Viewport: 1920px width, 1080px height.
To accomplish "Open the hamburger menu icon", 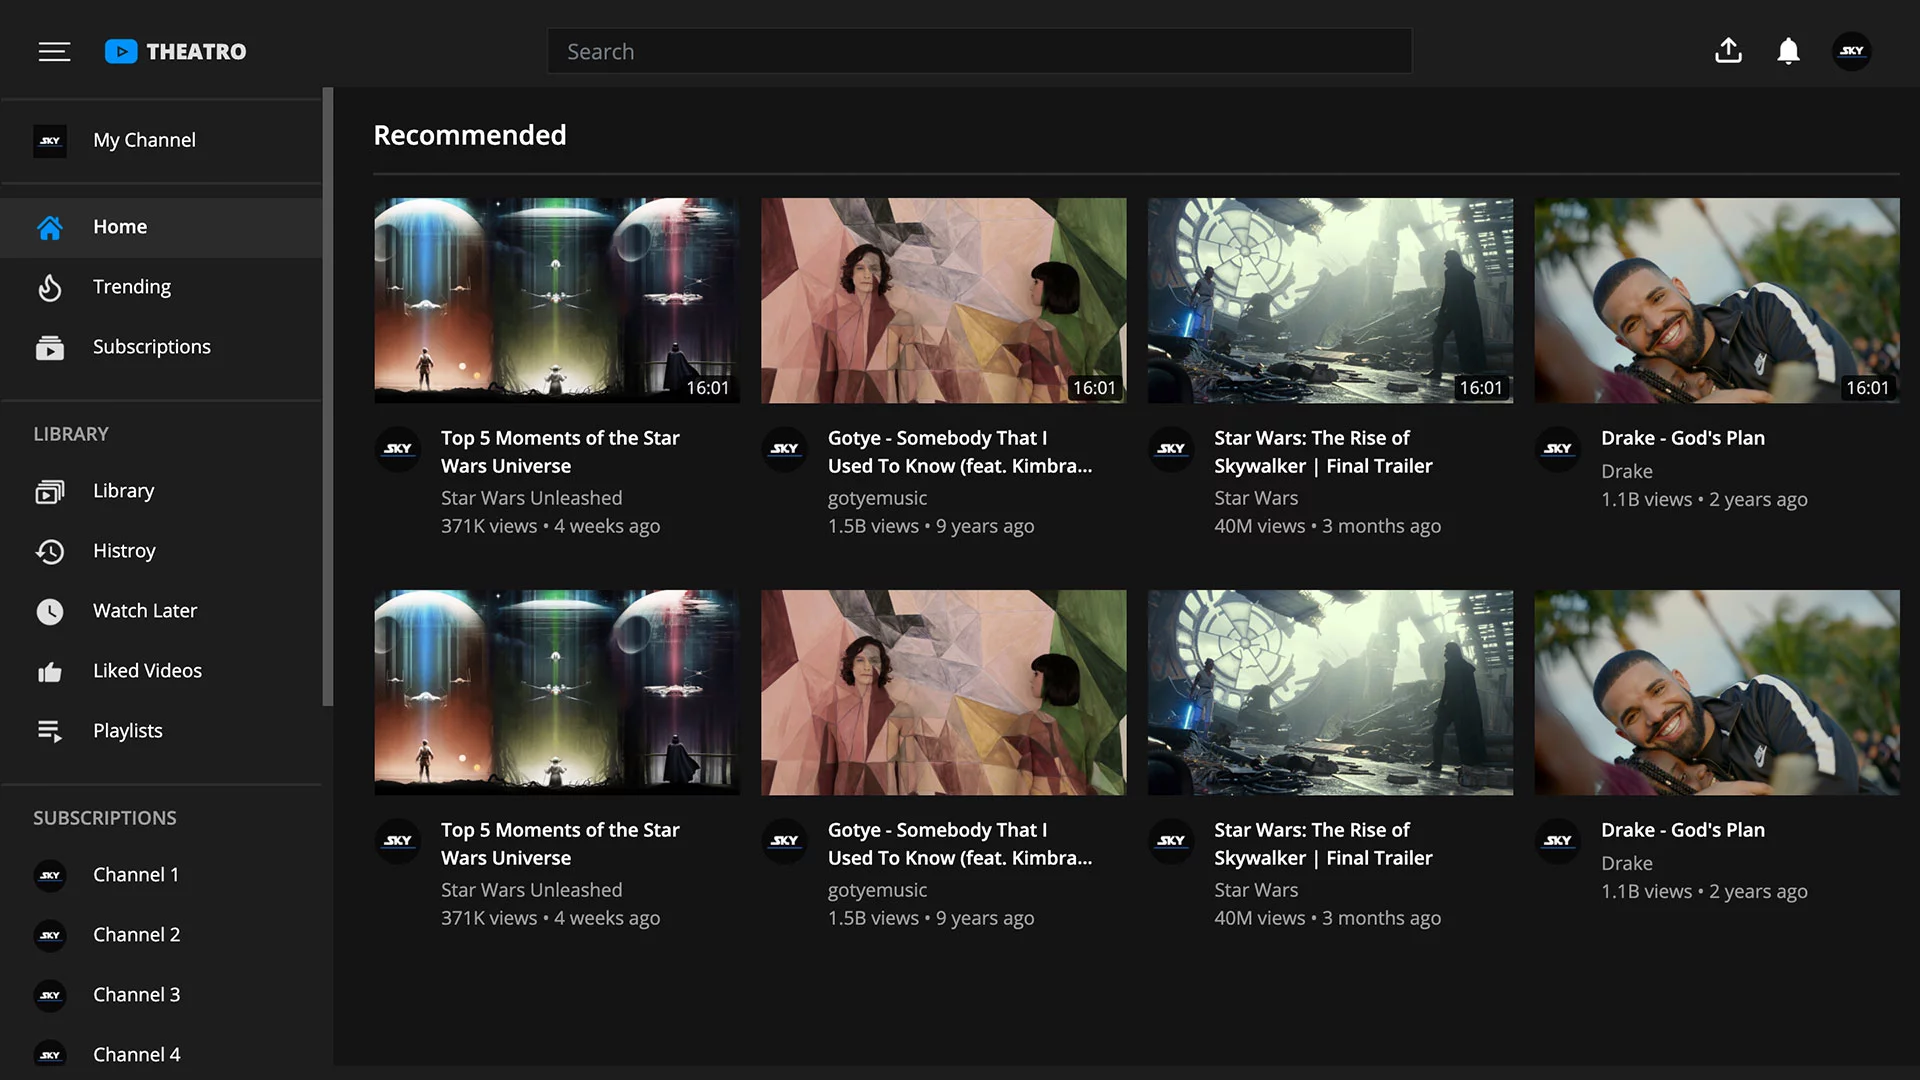I will pos(54,51).
